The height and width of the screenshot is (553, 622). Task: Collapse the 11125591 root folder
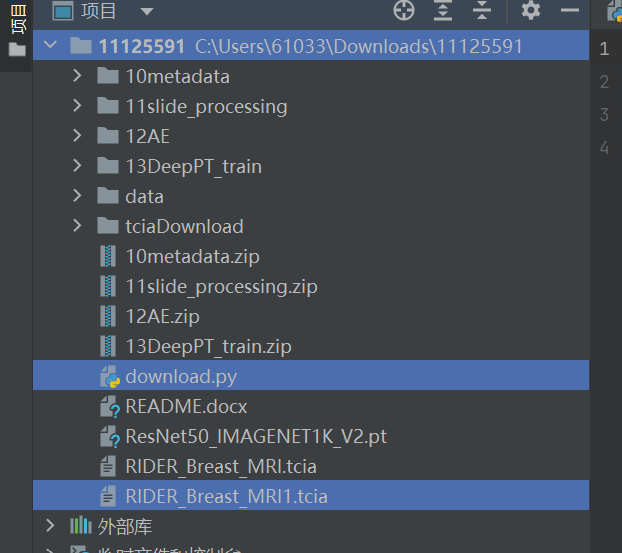50,44
